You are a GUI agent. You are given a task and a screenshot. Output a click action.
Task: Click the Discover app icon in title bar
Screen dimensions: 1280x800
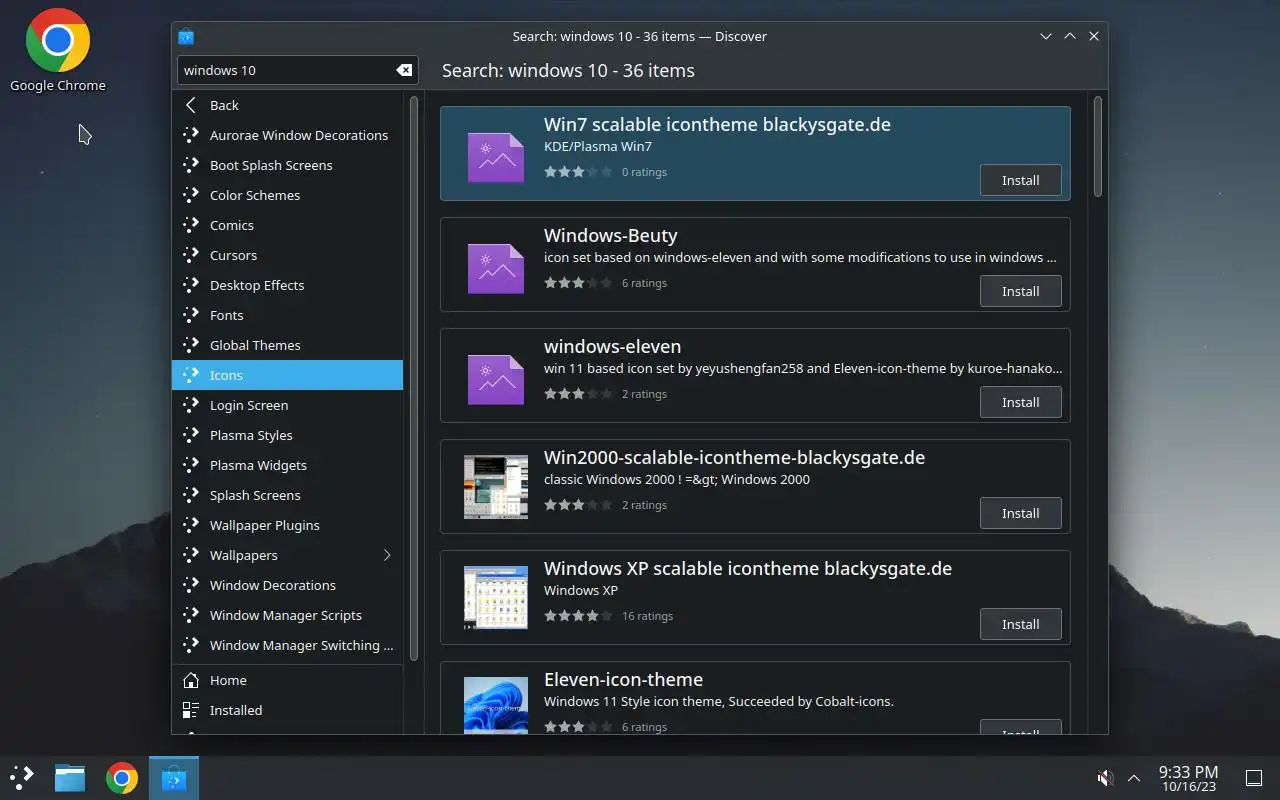click(x=186, y=36)
